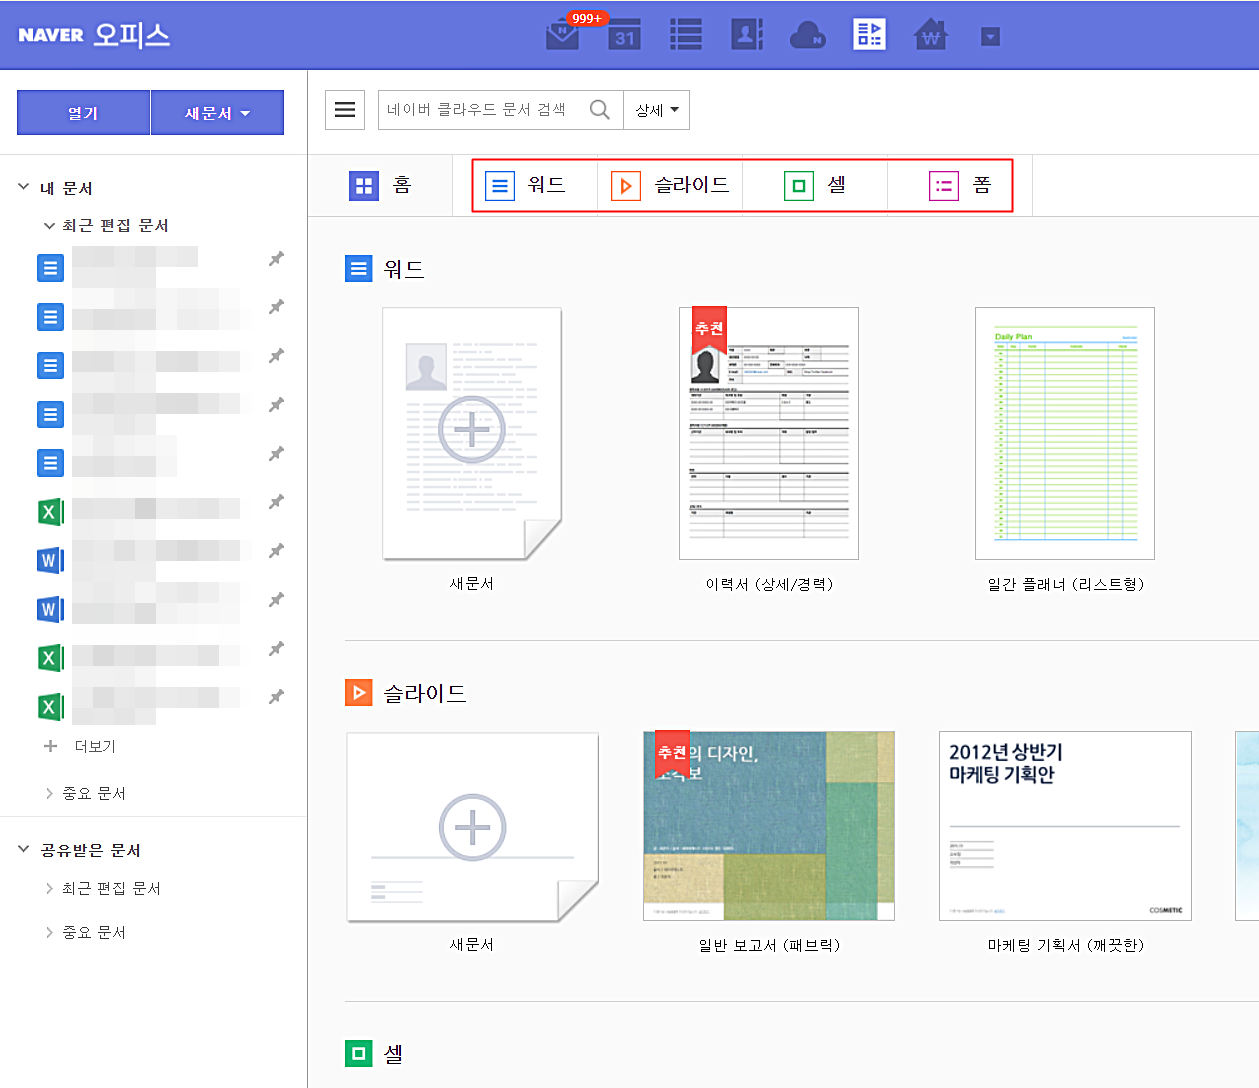Click 더보기 to show more recent documents
The height and width of the screenshot is (1088, 1259).
95,746
